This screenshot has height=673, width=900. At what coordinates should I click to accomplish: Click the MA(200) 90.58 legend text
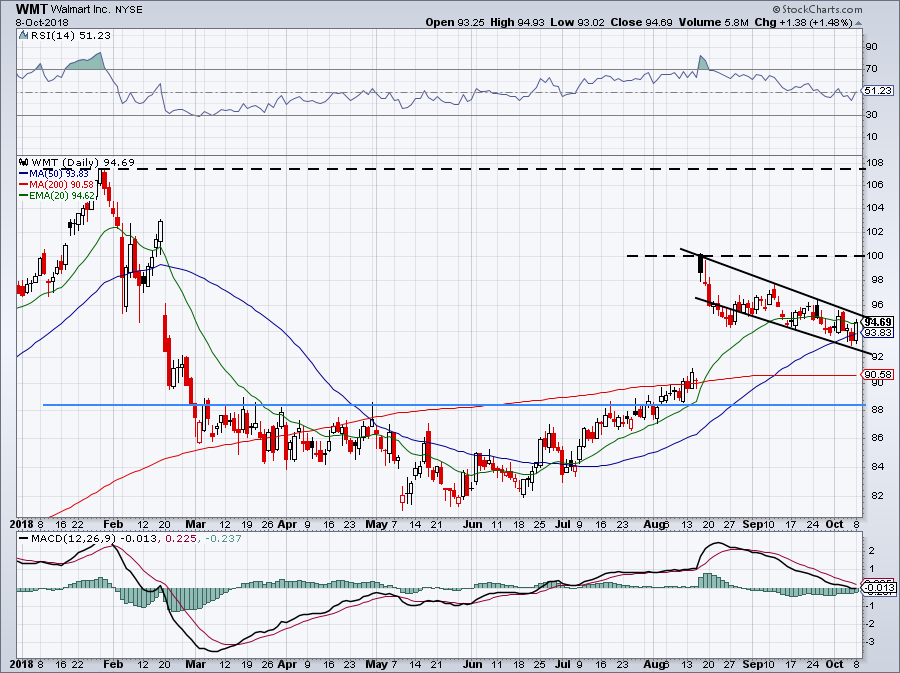click(61, 184)
